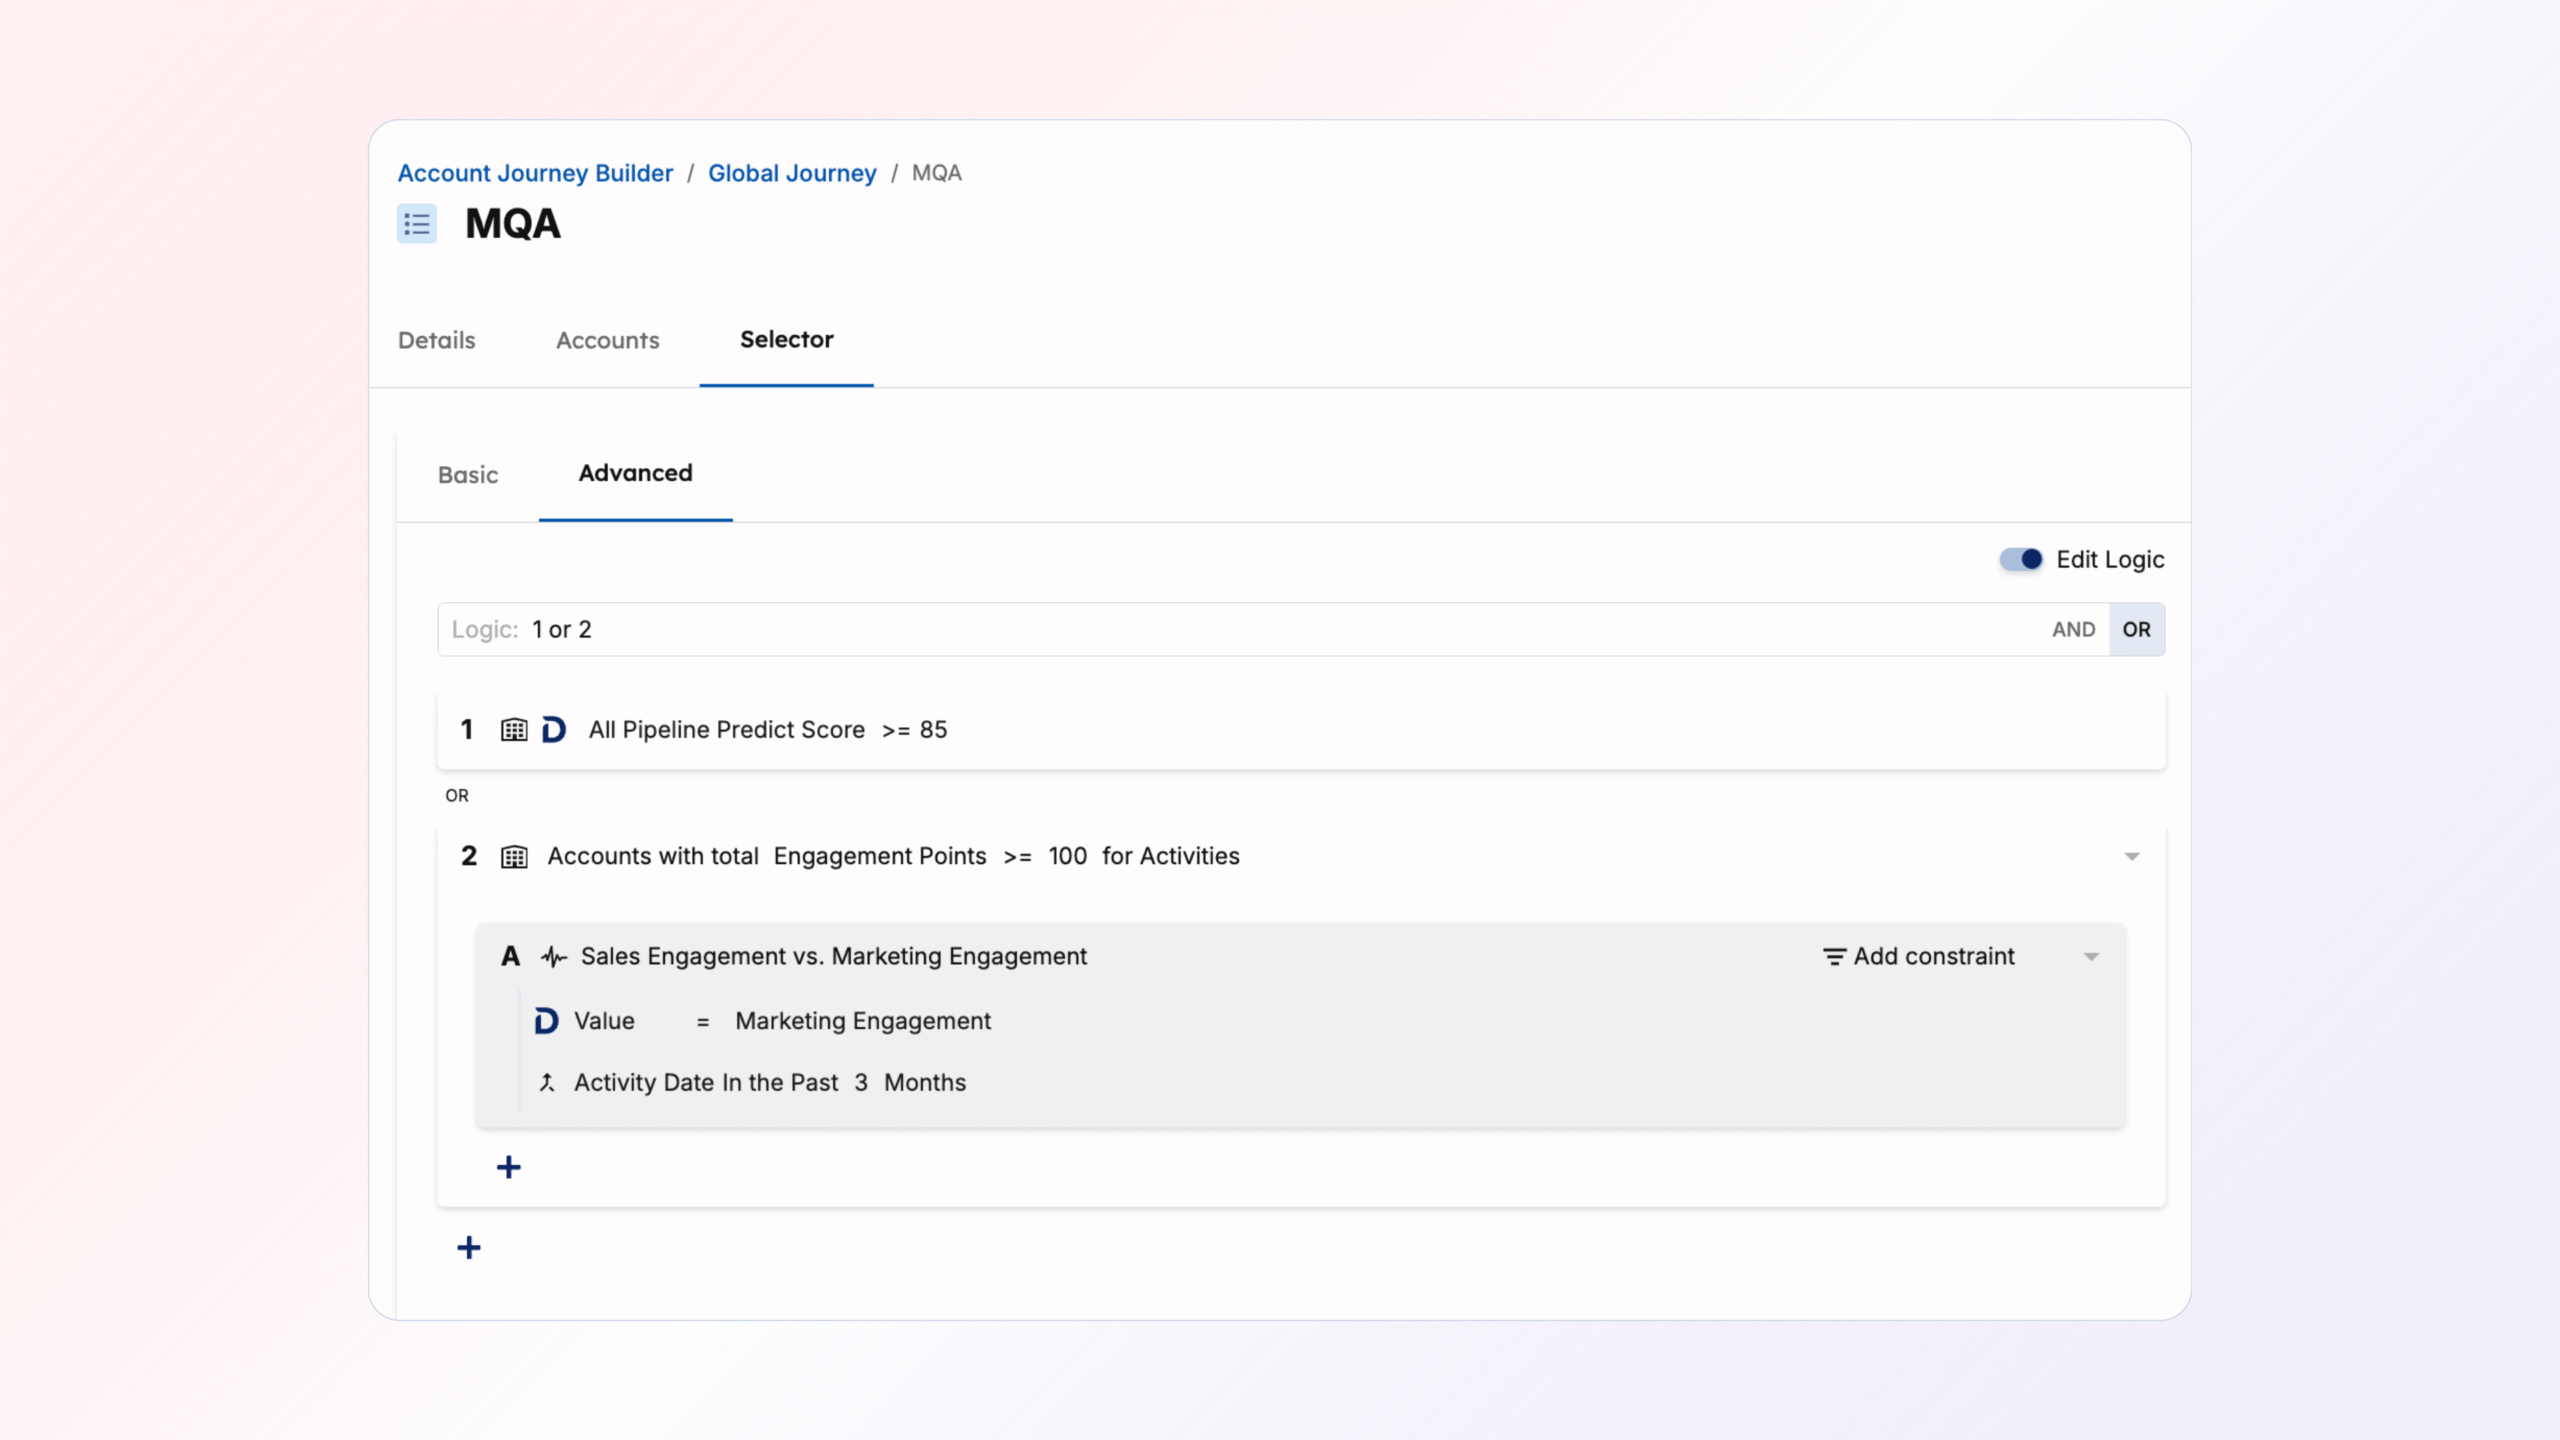
Task: Click the bottom plus icon to add rule
Action: click(x=468, y=1247)
